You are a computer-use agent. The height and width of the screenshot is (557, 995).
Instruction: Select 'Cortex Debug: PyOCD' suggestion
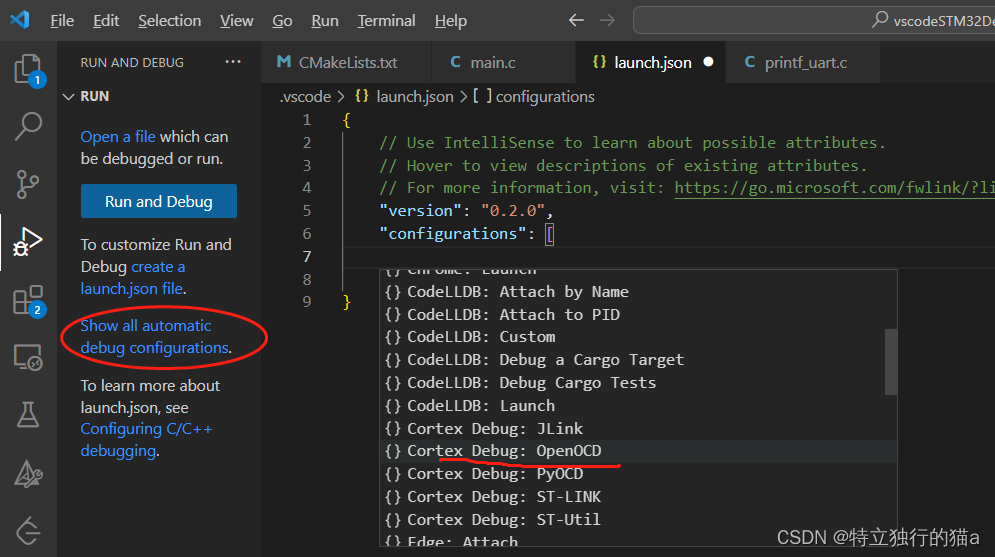coord(638,474)
